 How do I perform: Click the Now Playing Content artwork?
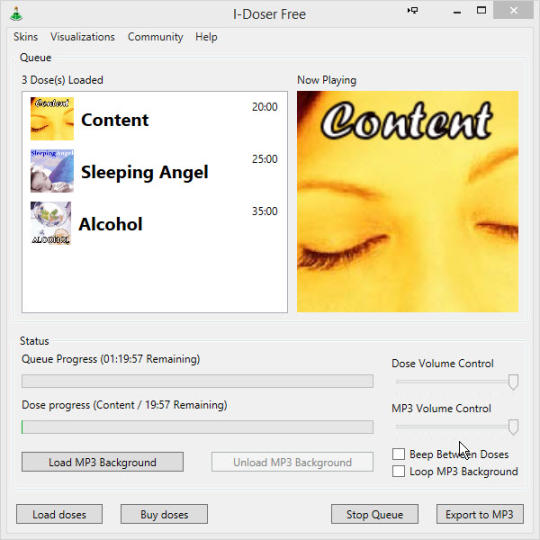(x=408, y=201)
